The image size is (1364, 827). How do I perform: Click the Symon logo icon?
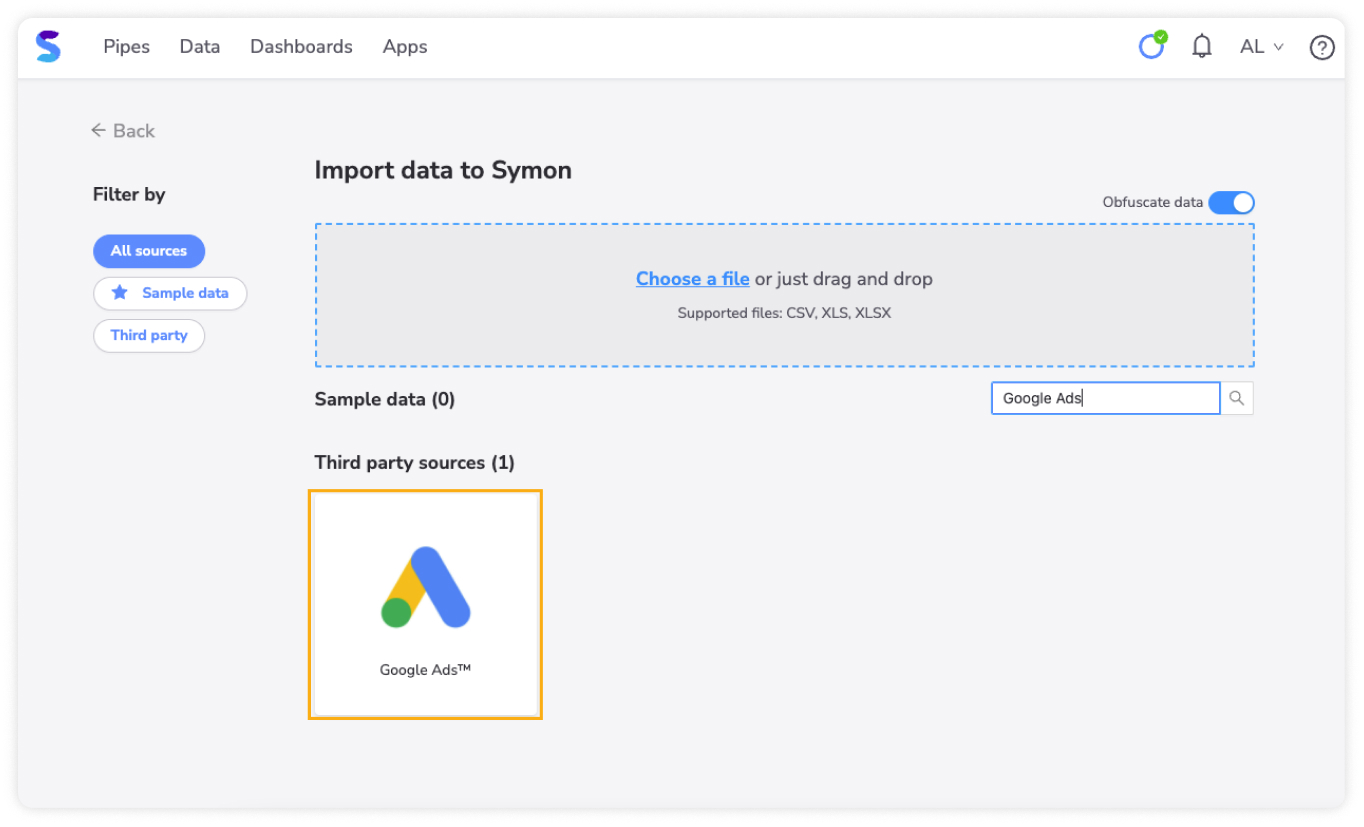48,47
